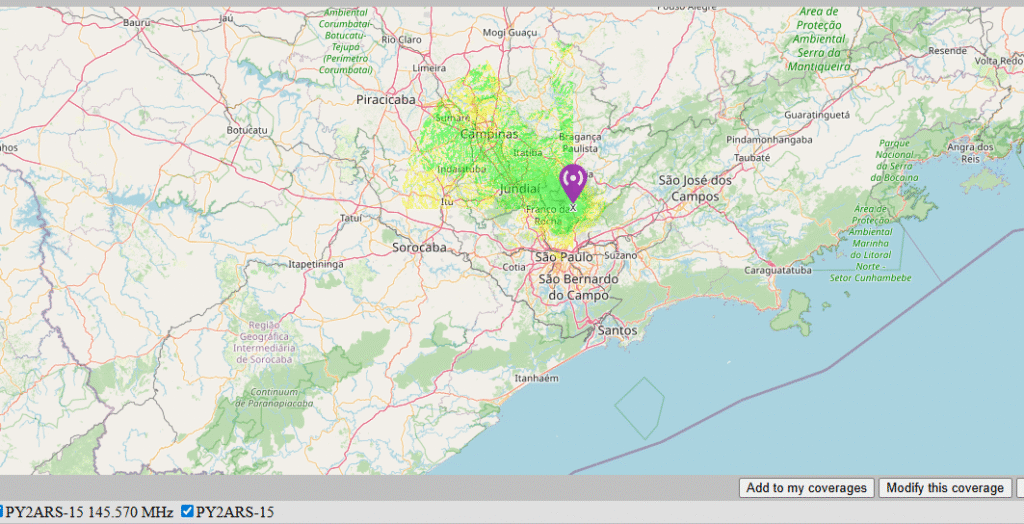The image size is (1024, 524).
Task: Click the Modify this coverage button
Action: 944,488
